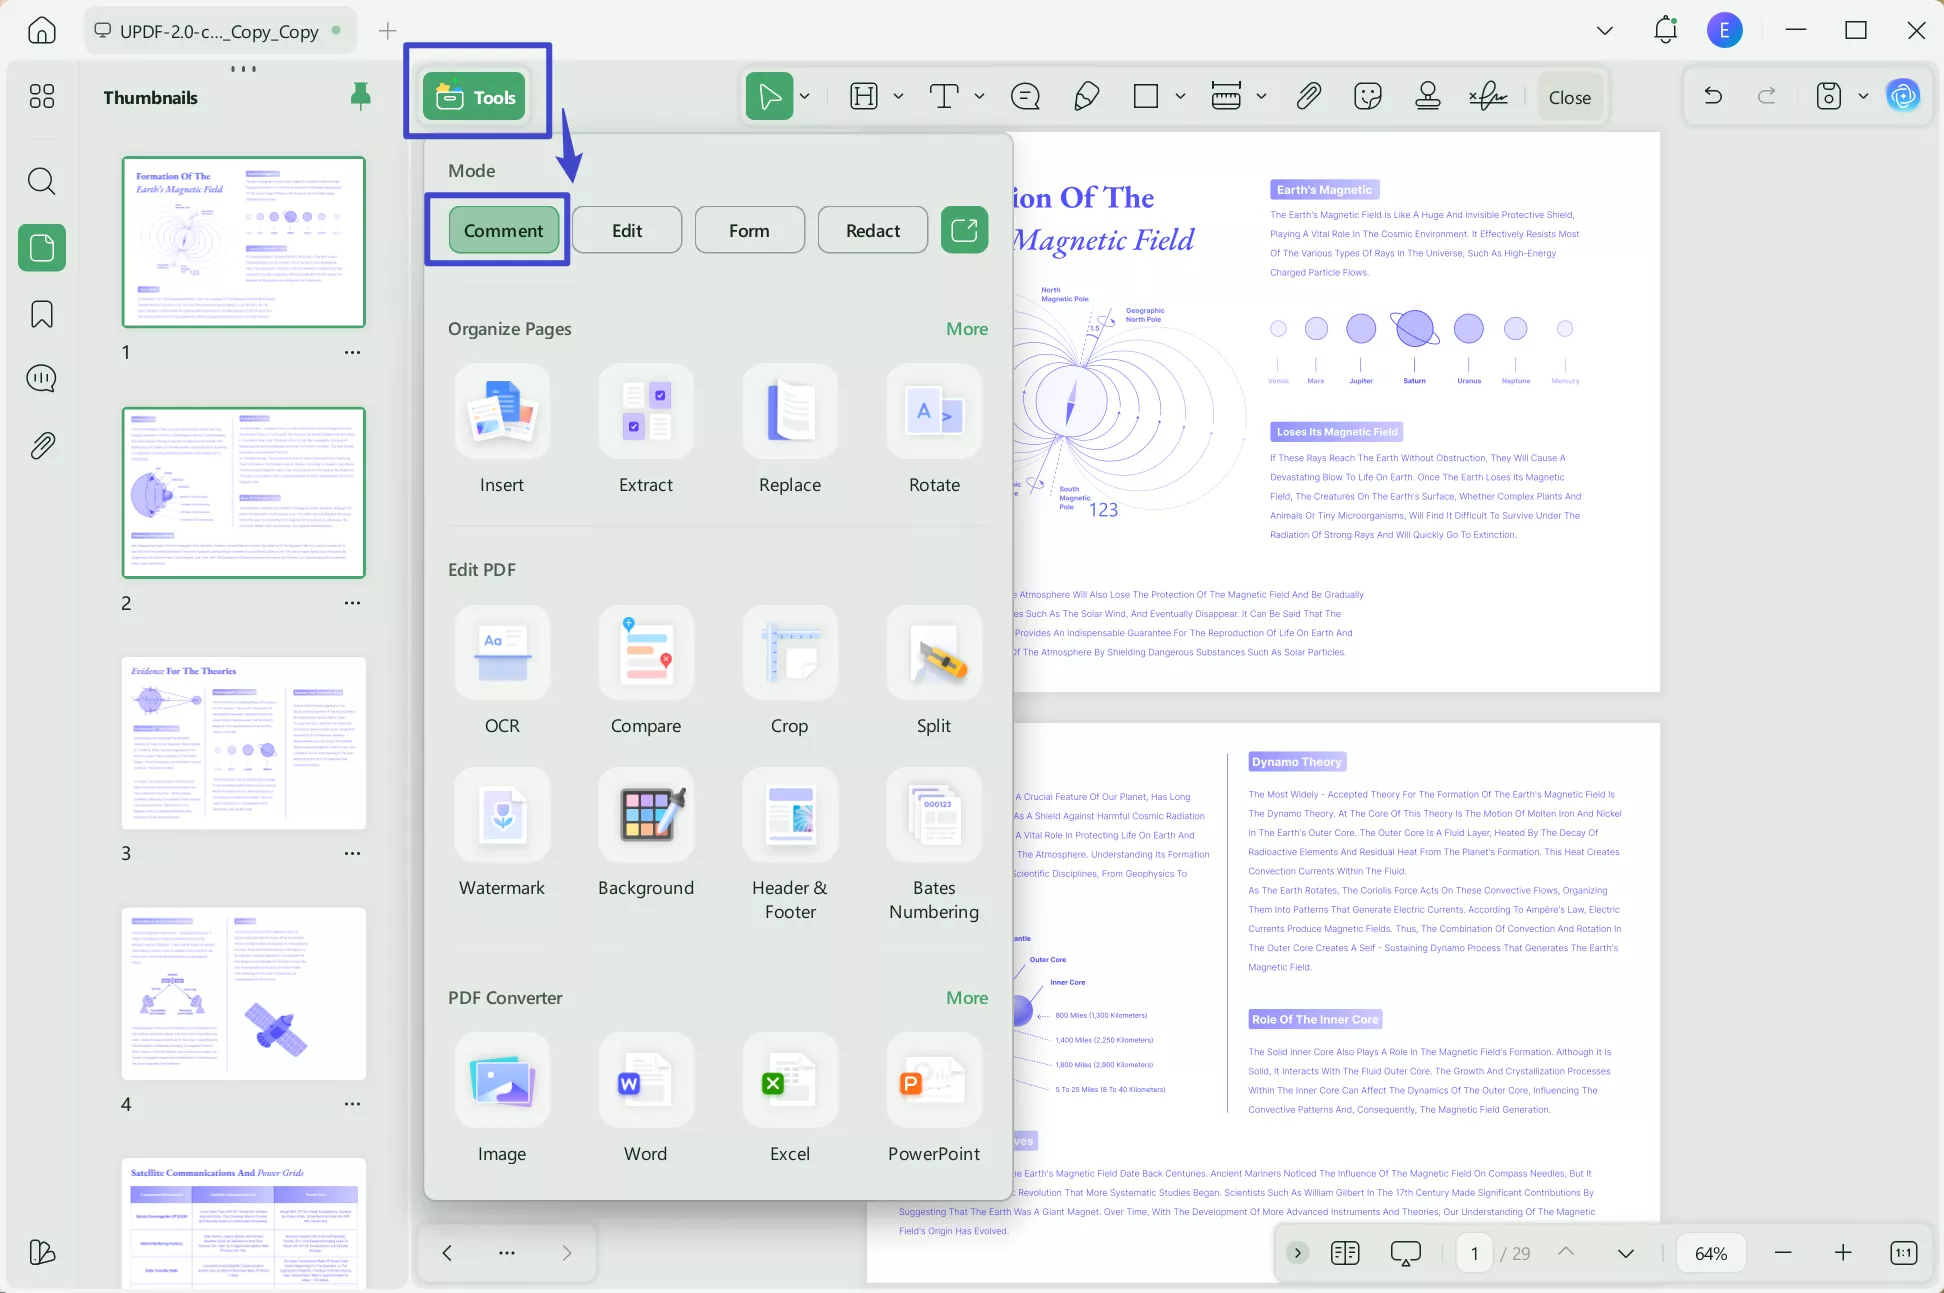Select the Text tool in top toolbar
The height and width of the screenshot is (1293, 1944).
click(944, 96)
